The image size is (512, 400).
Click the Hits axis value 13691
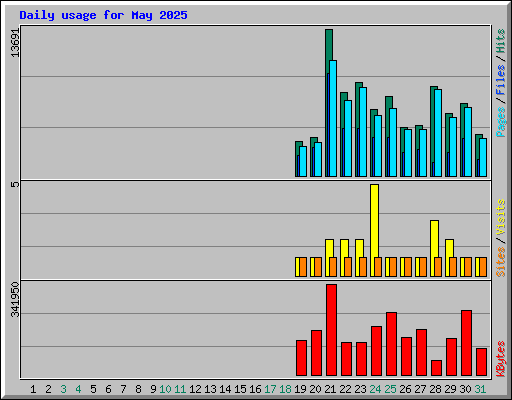tap(15, 42)
